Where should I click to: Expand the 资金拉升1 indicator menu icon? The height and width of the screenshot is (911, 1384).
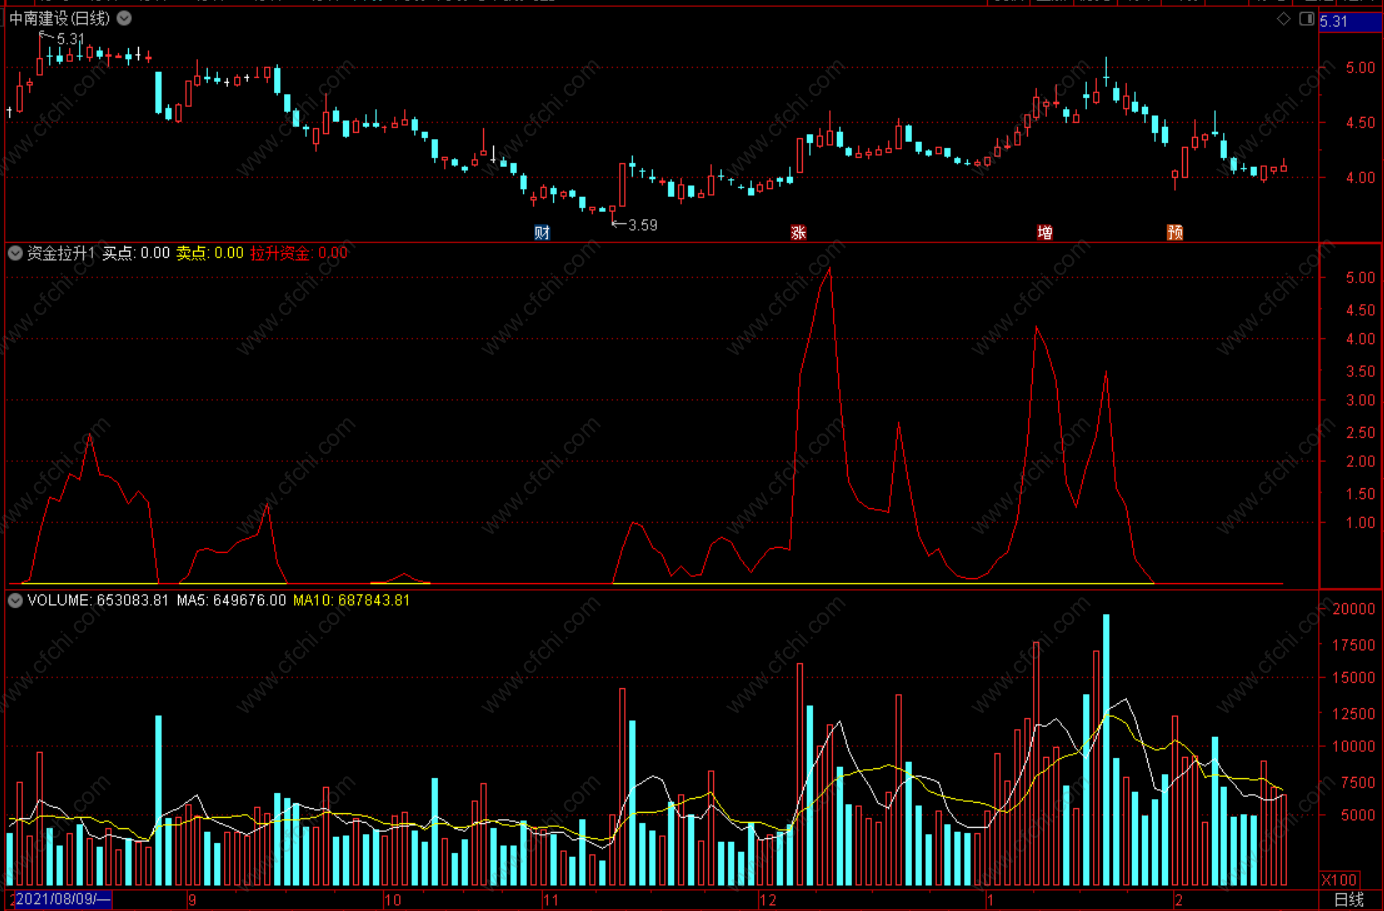point(15,253)
